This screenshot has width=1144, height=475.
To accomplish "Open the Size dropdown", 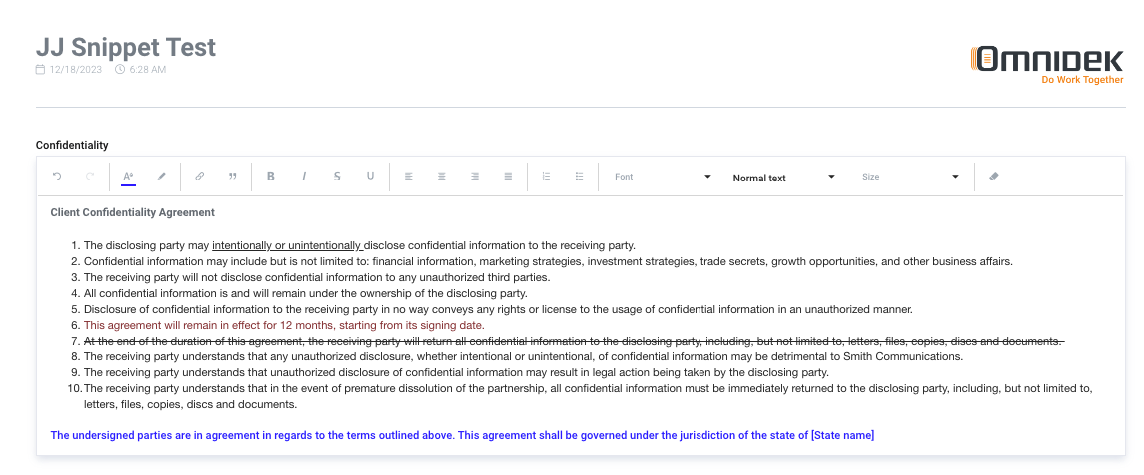I will [910, 177].
